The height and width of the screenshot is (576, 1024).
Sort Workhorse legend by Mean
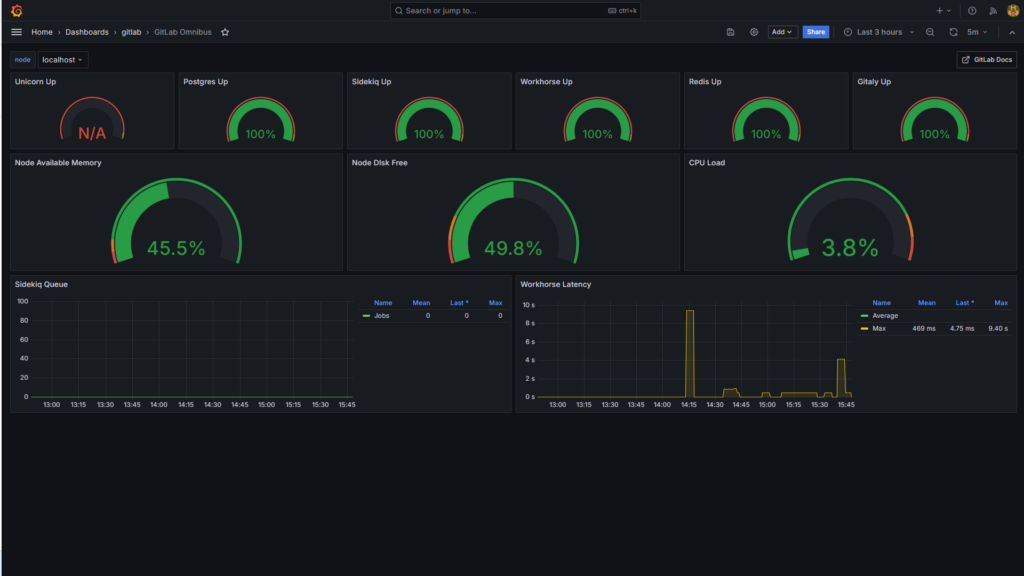coord(927,302)
